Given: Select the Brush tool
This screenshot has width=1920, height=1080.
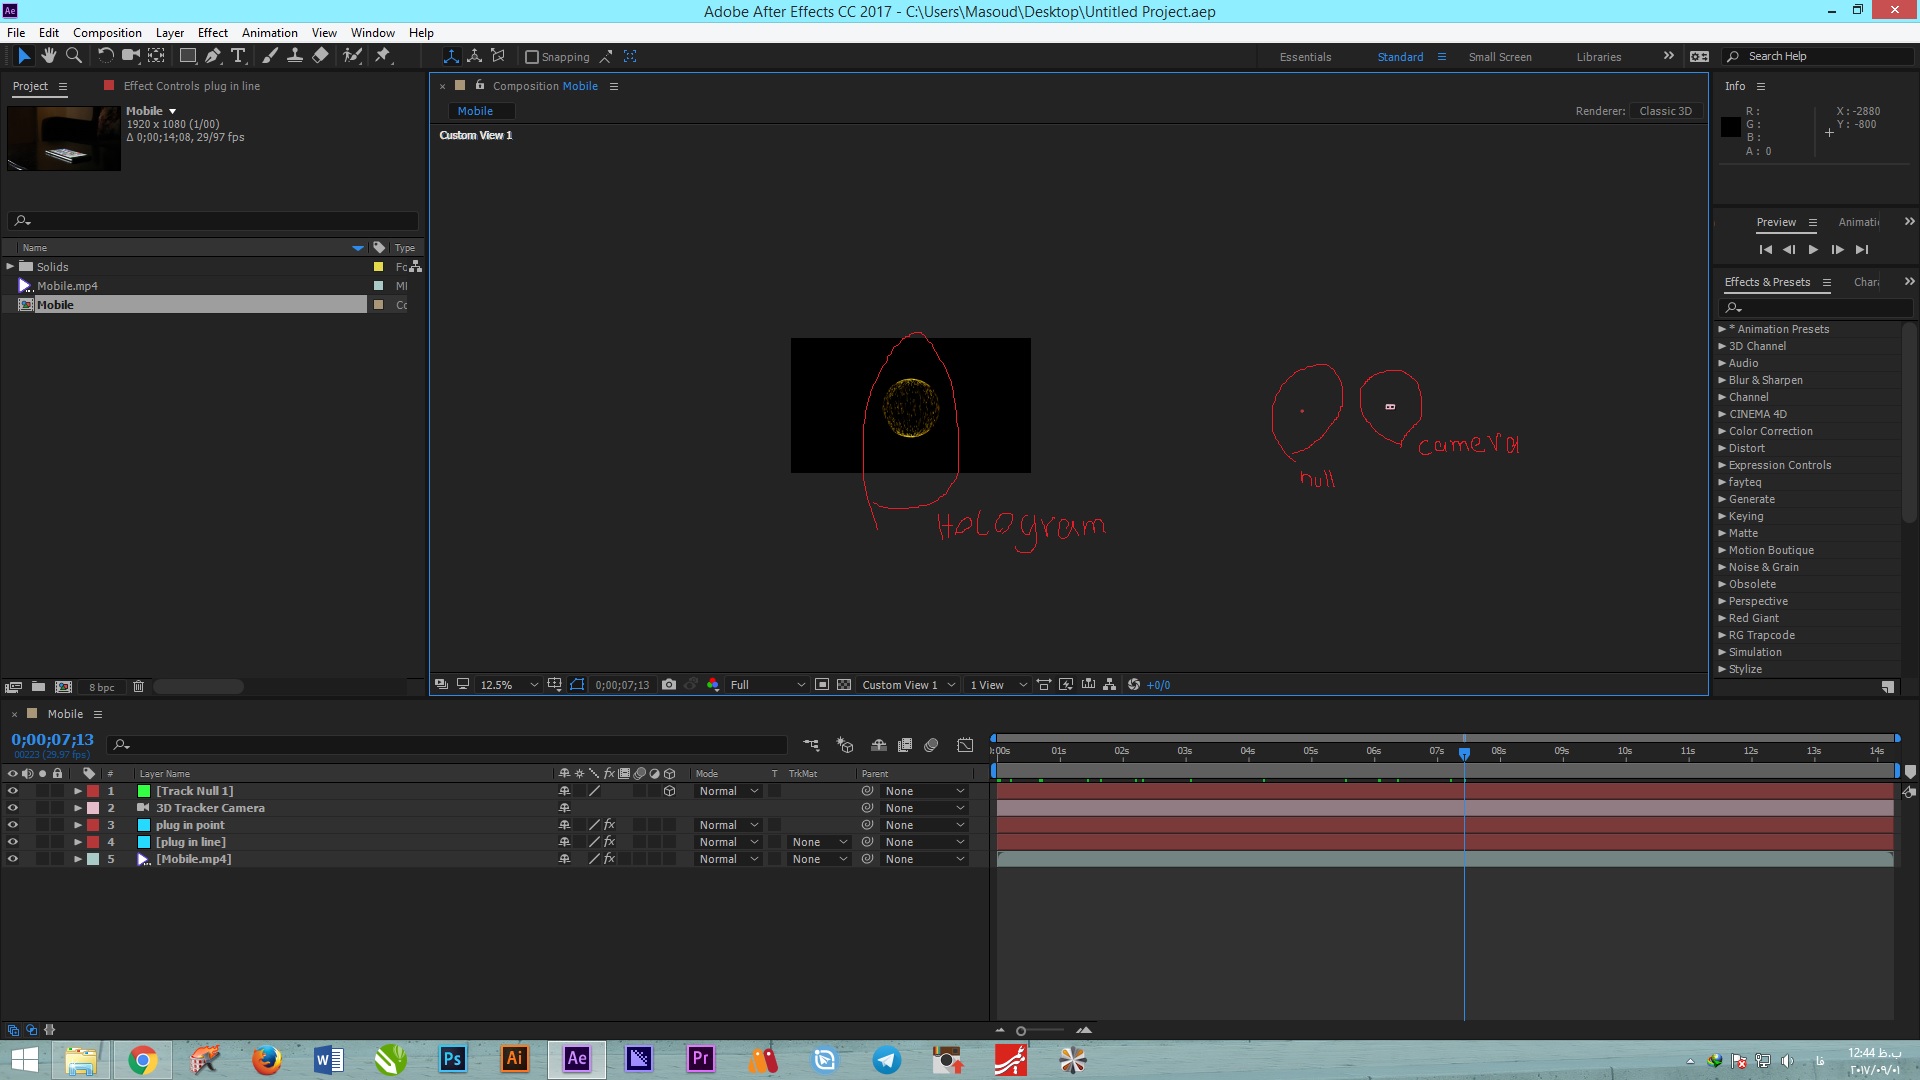Looking at the screenshot, I should (x=270, y=56).
